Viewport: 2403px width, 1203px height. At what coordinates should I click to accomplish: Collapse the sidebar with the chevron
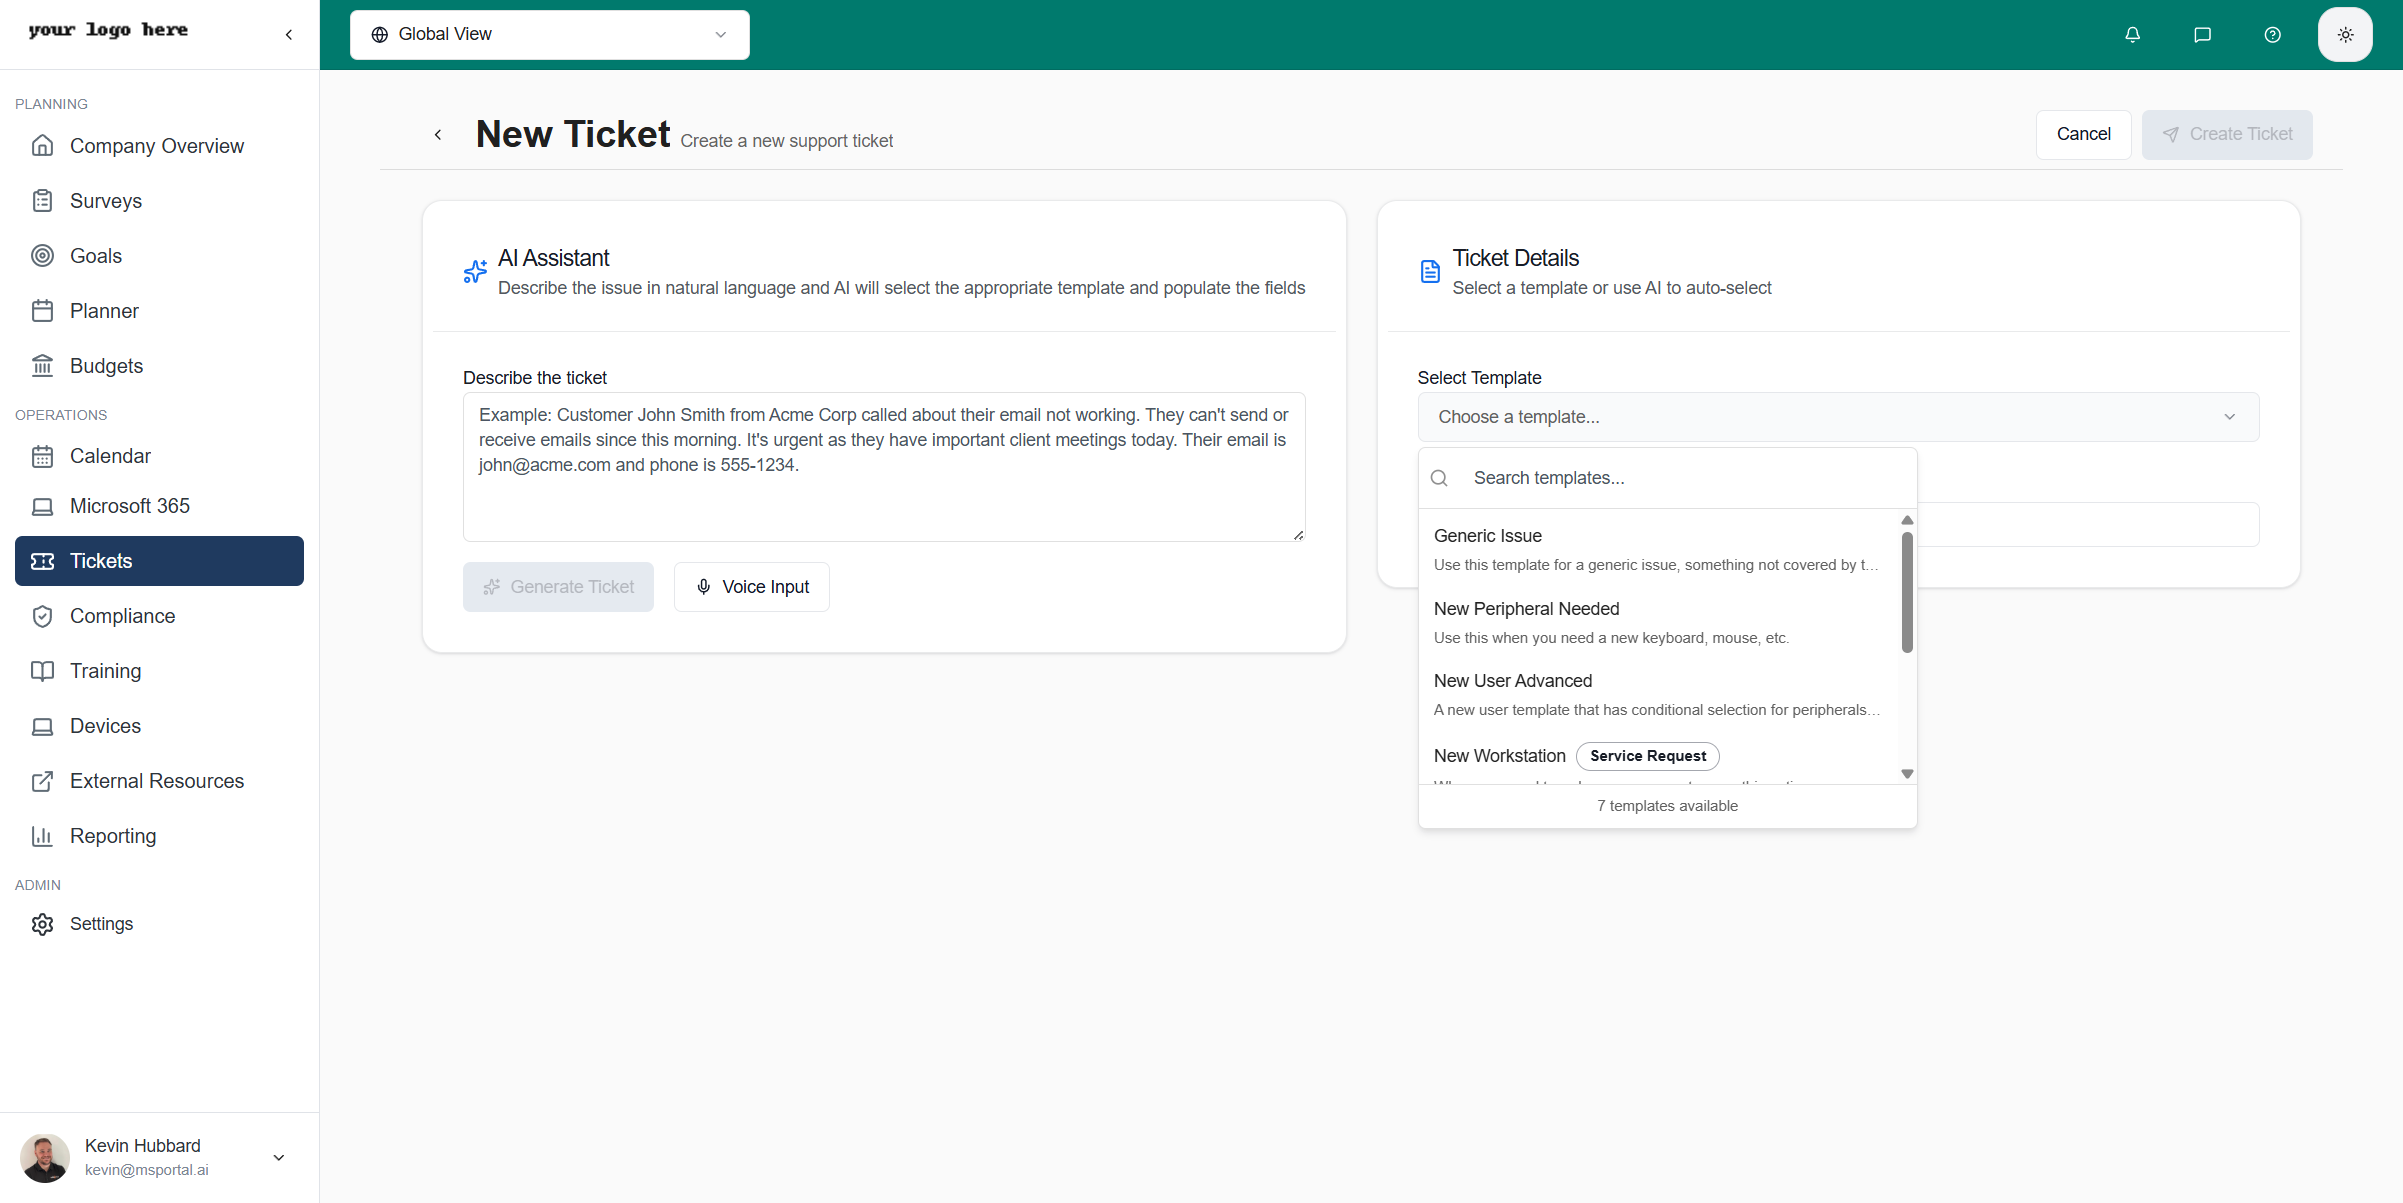(x=289, y=35)
